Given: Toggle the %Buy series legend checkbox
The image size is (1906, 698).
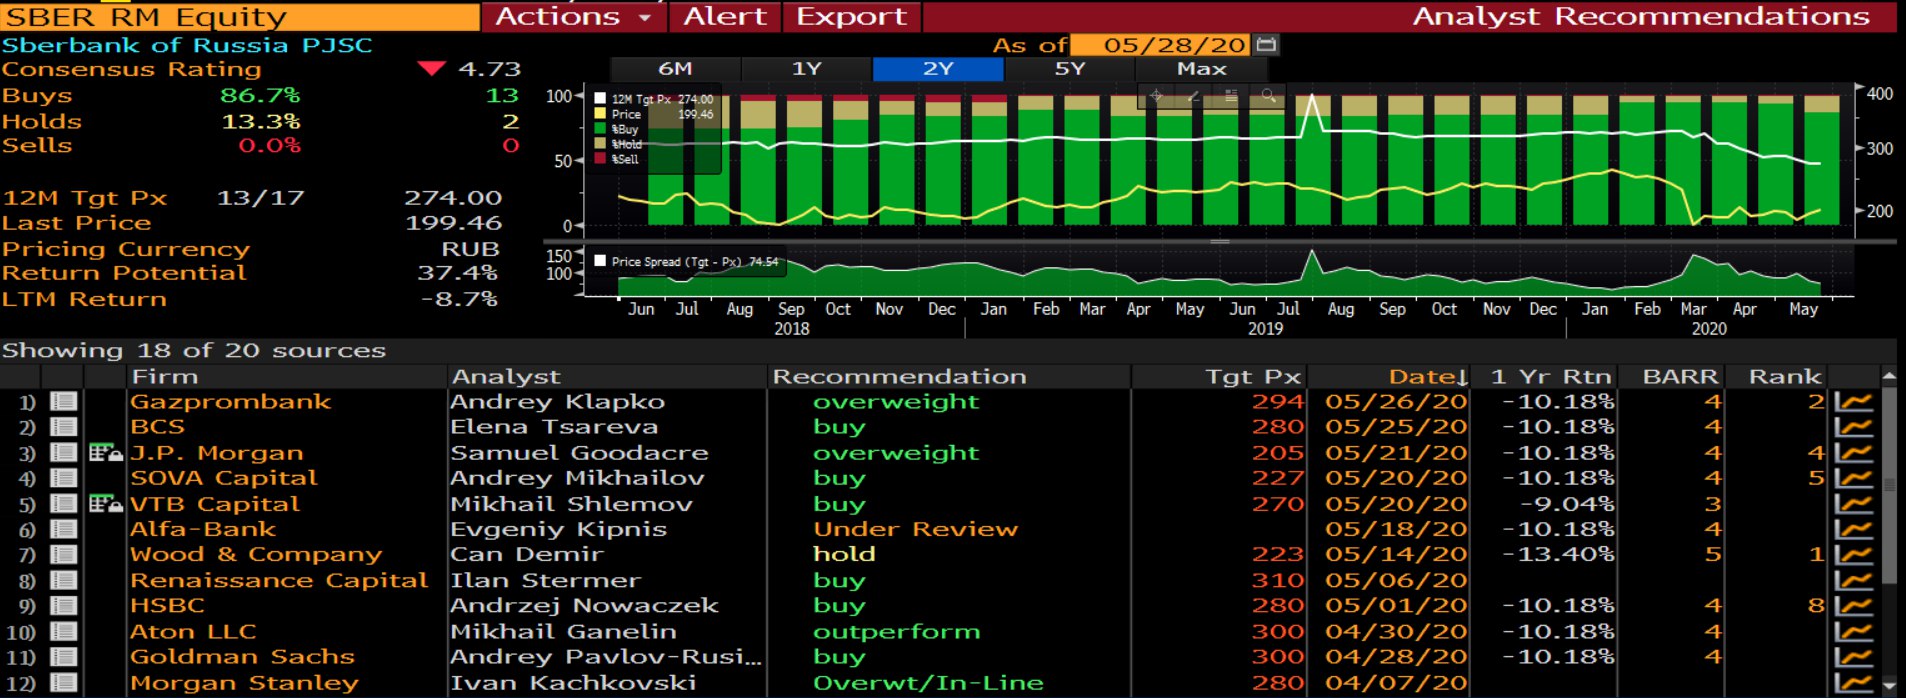Looking at the screenshot, I should click(x=600, y=129).
